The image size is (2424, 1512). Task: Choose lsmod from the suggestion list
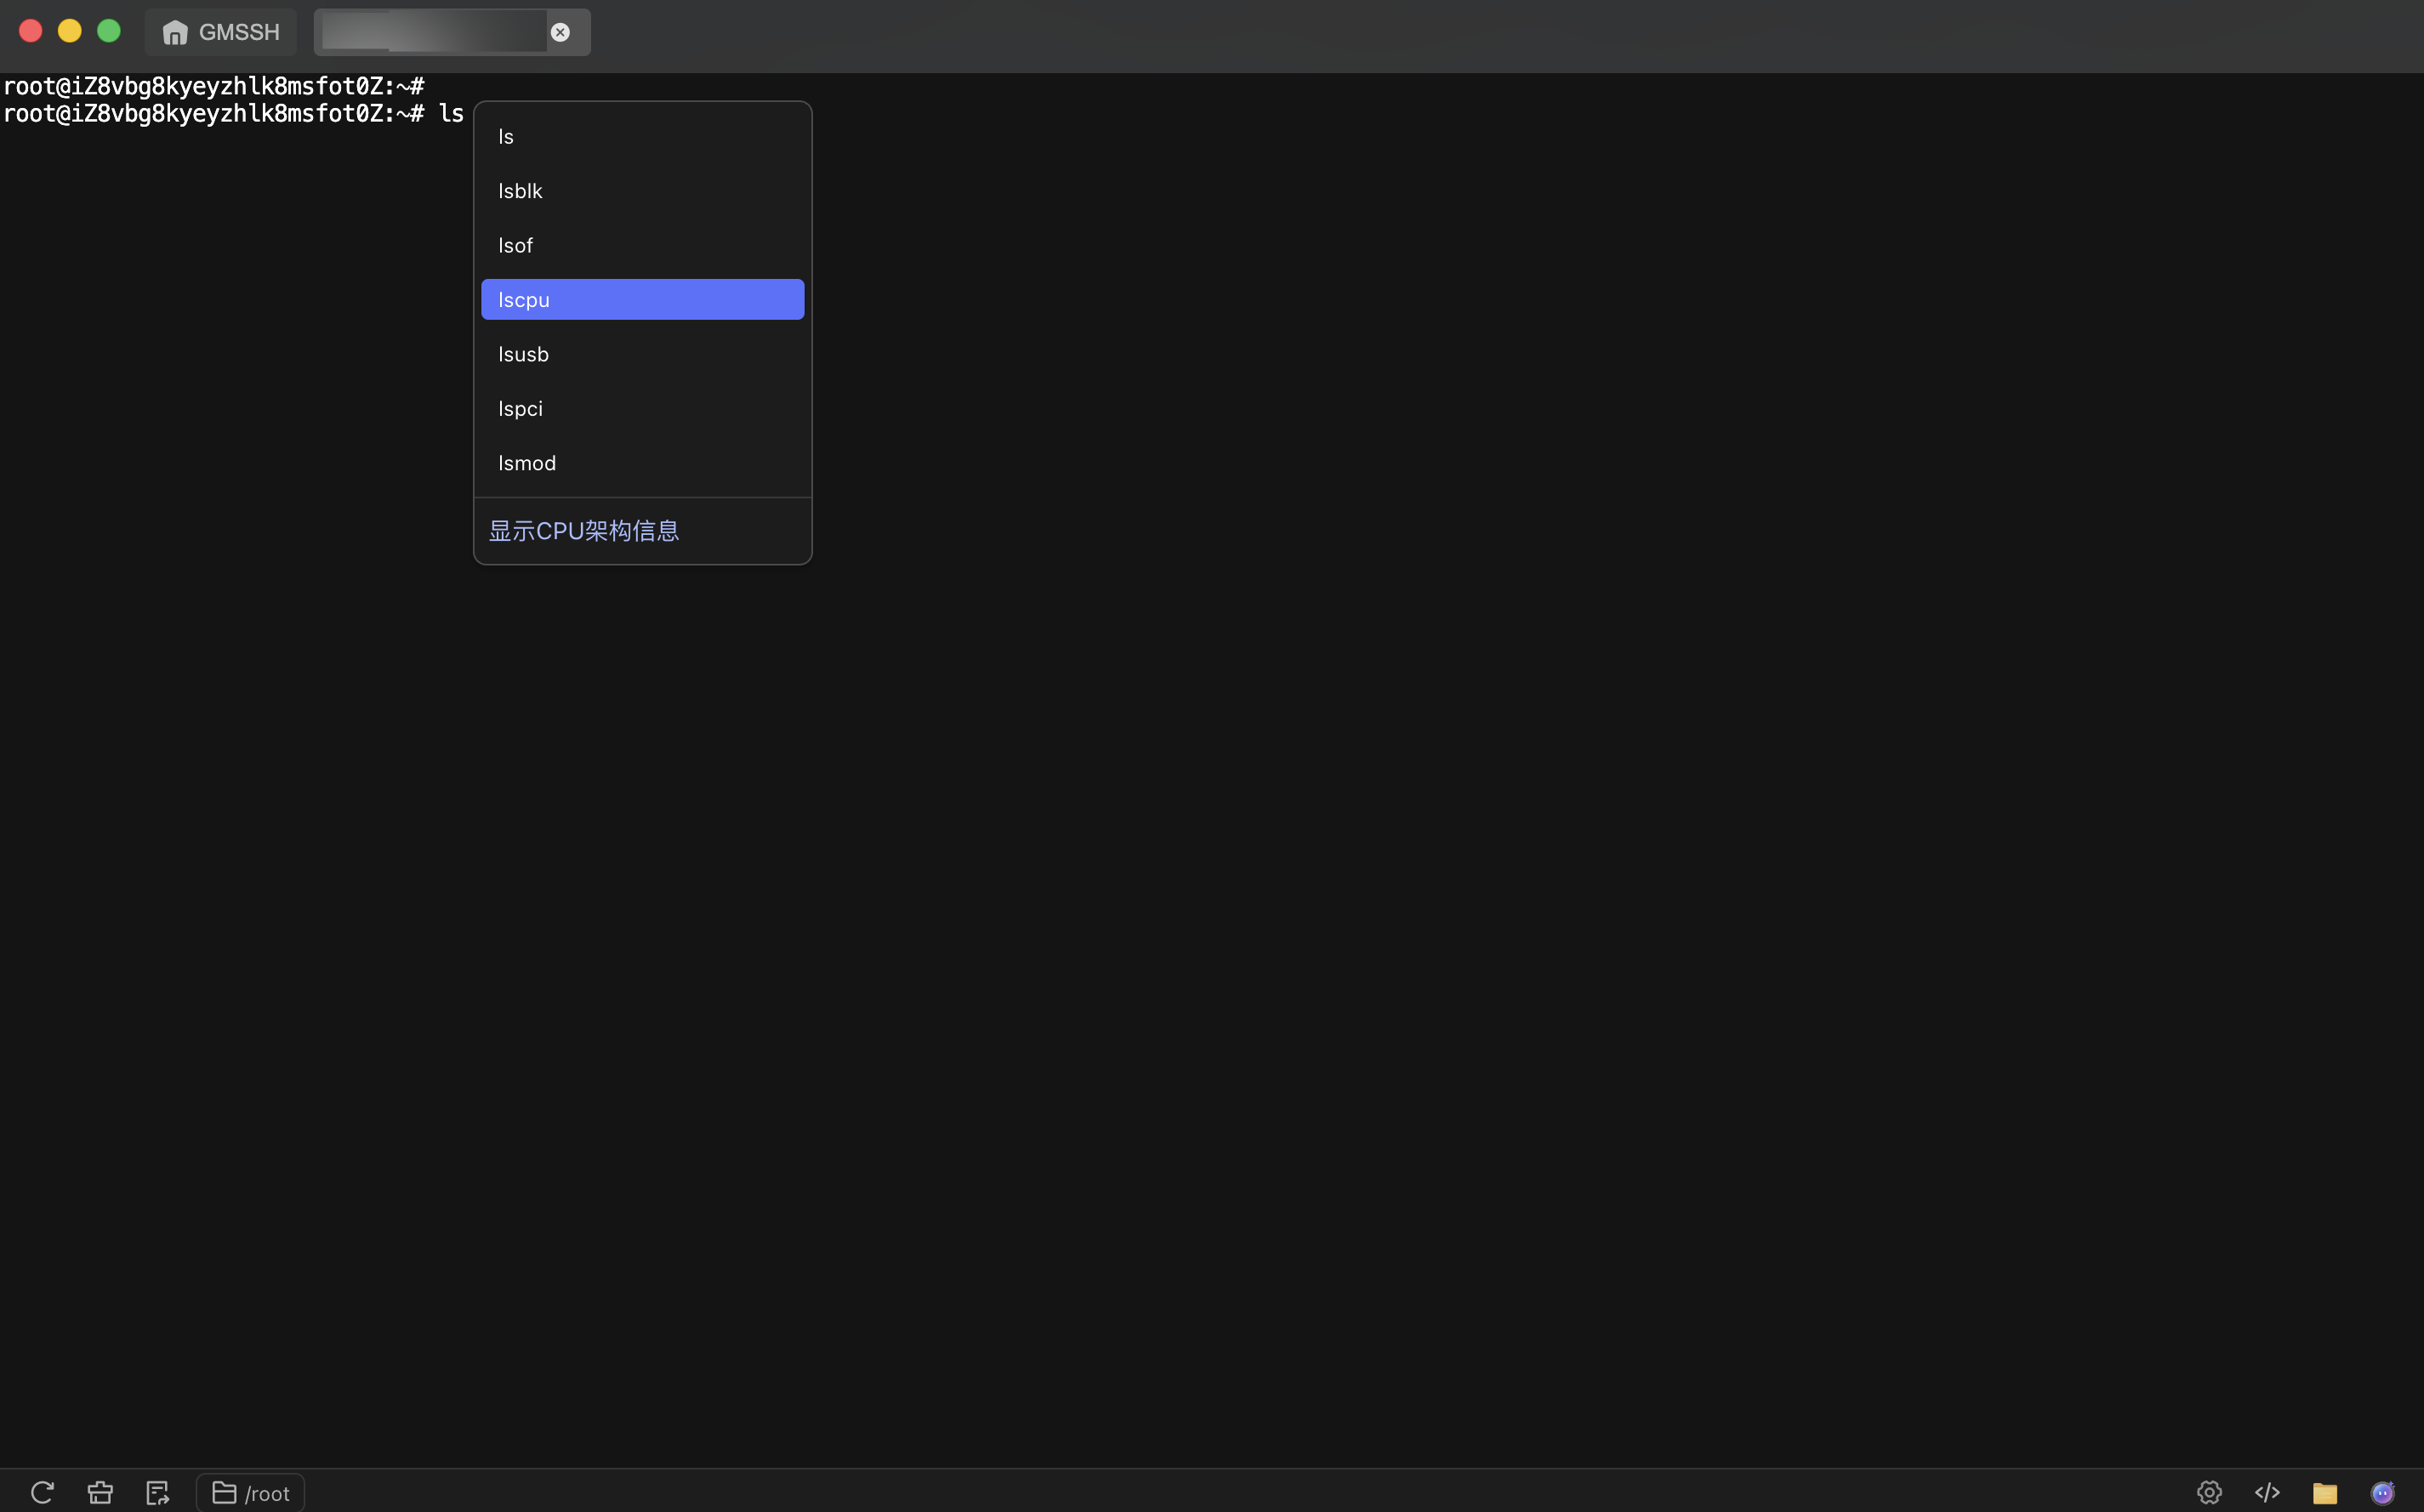[642, 463]
